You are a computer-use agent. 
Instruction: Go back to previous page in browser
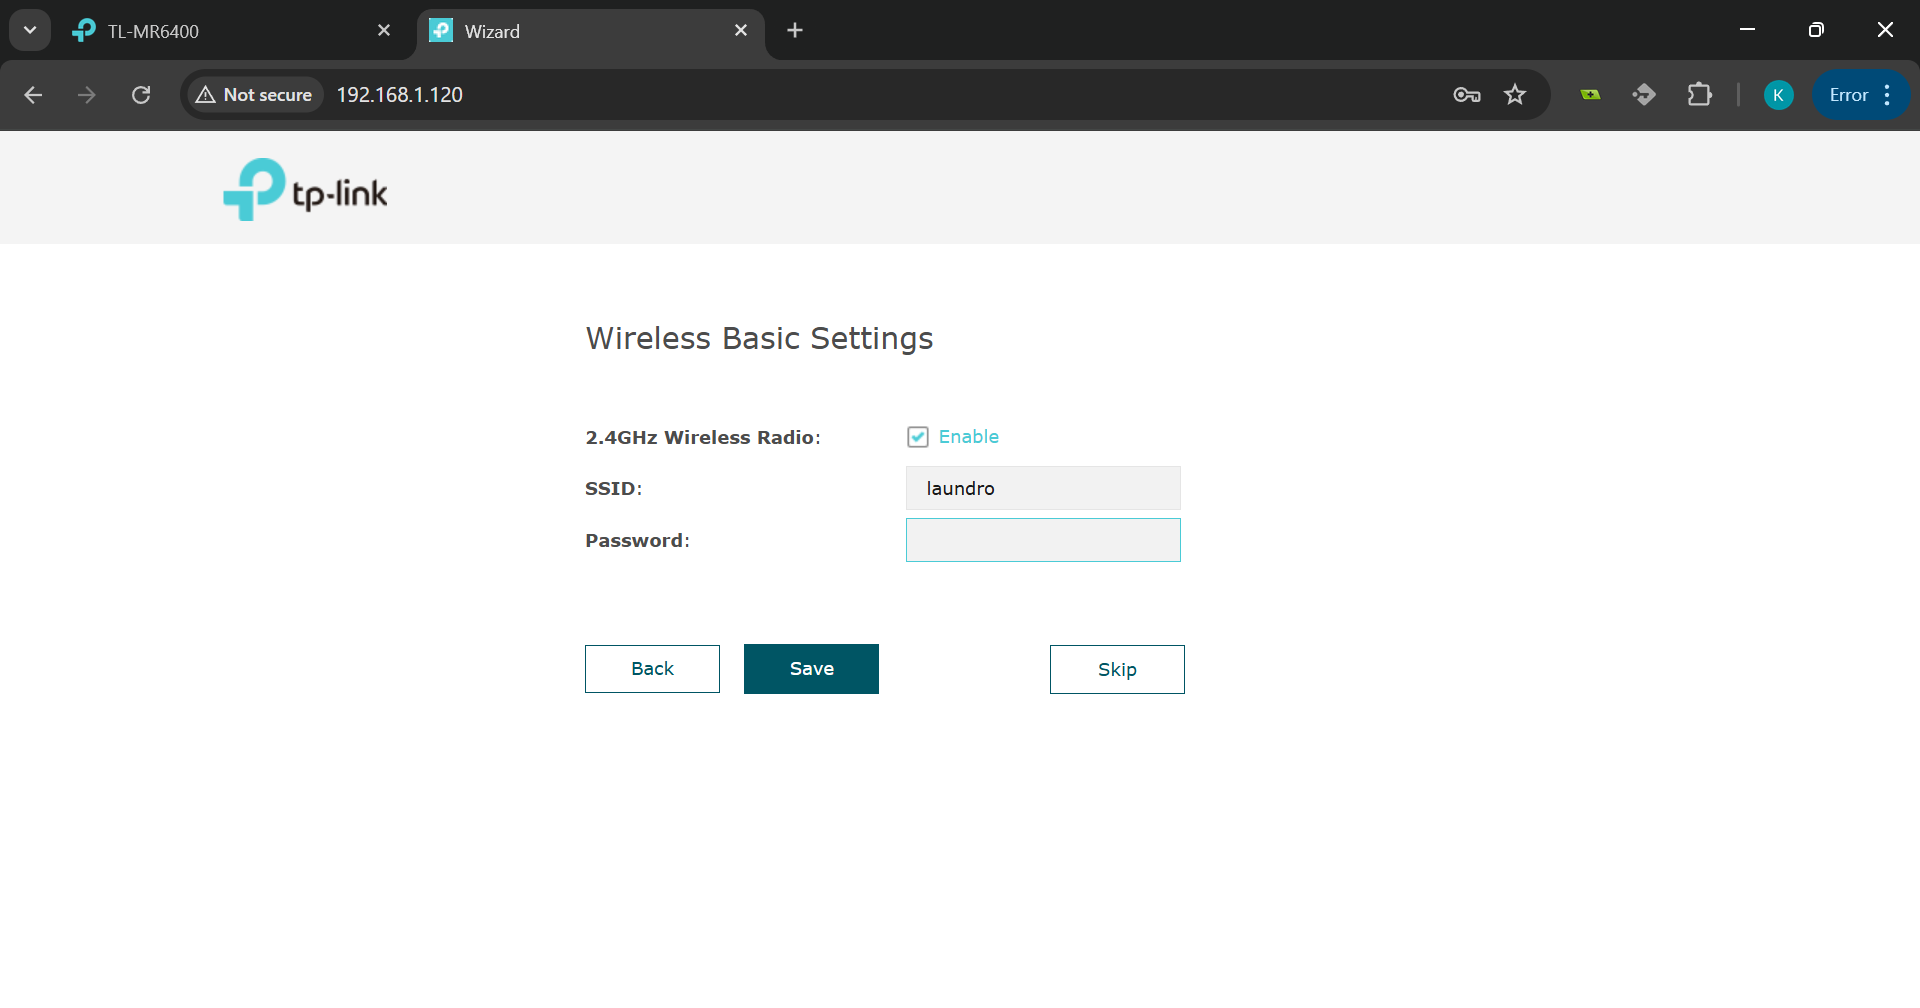(33, 95)
